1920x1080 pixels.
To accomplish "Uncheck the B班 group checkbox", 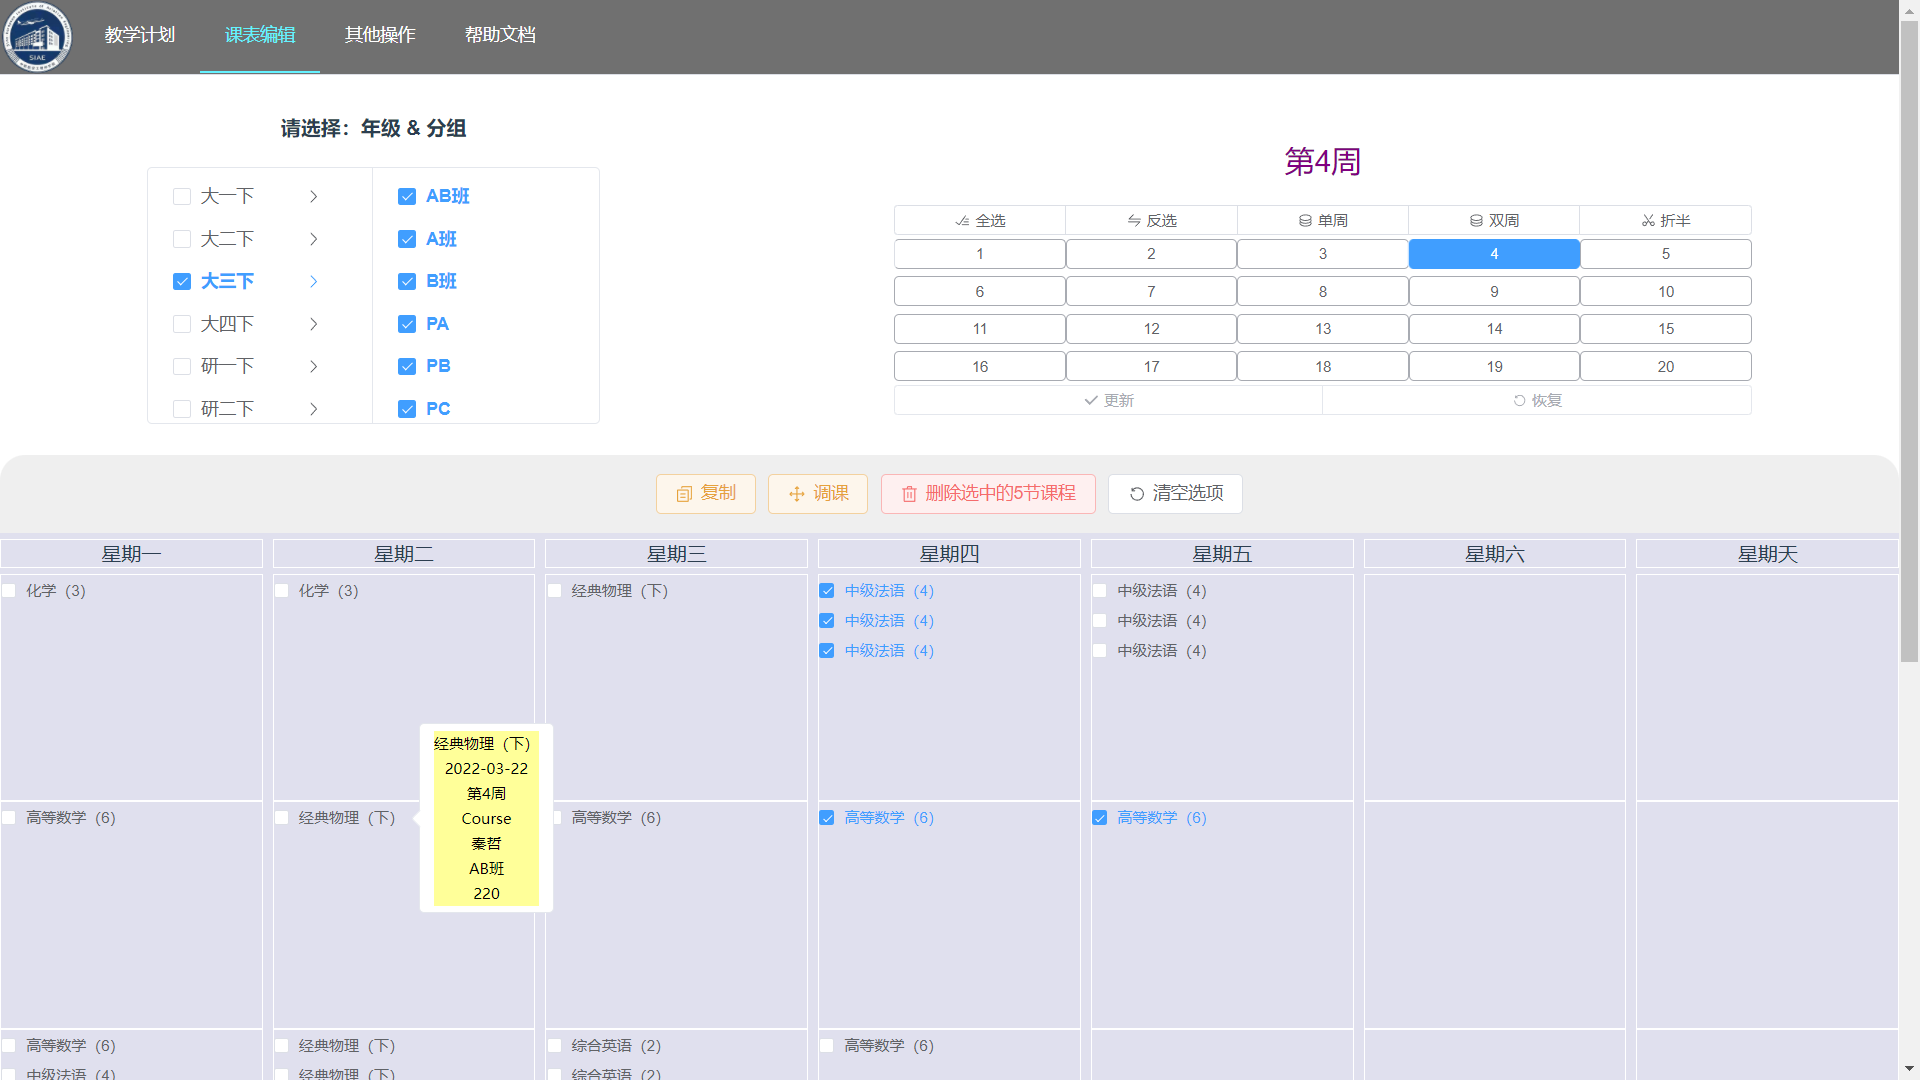I will 407,282.
